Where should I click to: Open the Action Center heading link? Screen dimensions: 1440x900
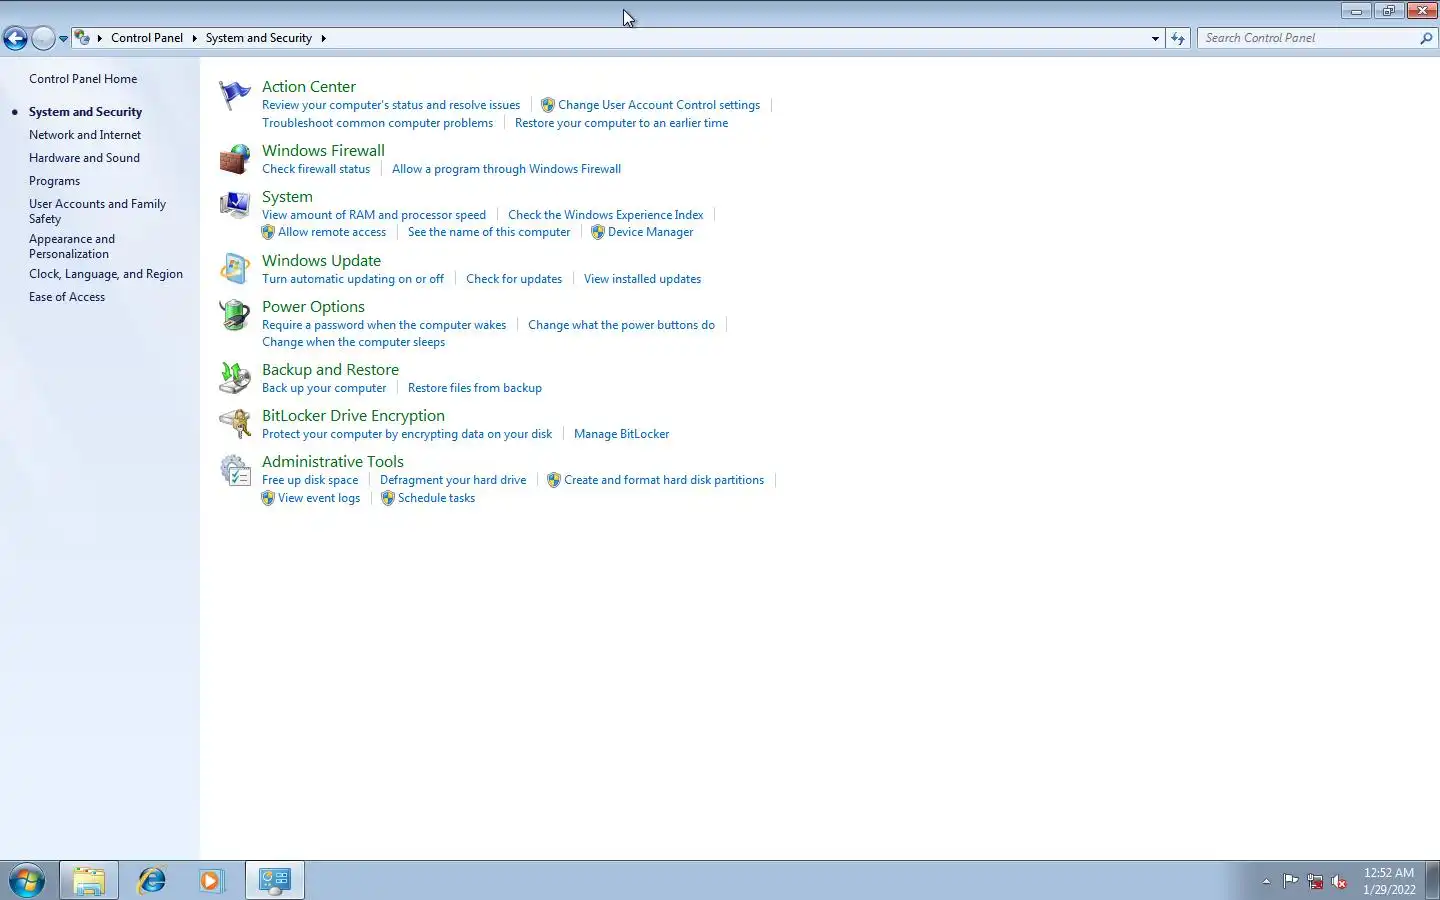coord(309,87)
